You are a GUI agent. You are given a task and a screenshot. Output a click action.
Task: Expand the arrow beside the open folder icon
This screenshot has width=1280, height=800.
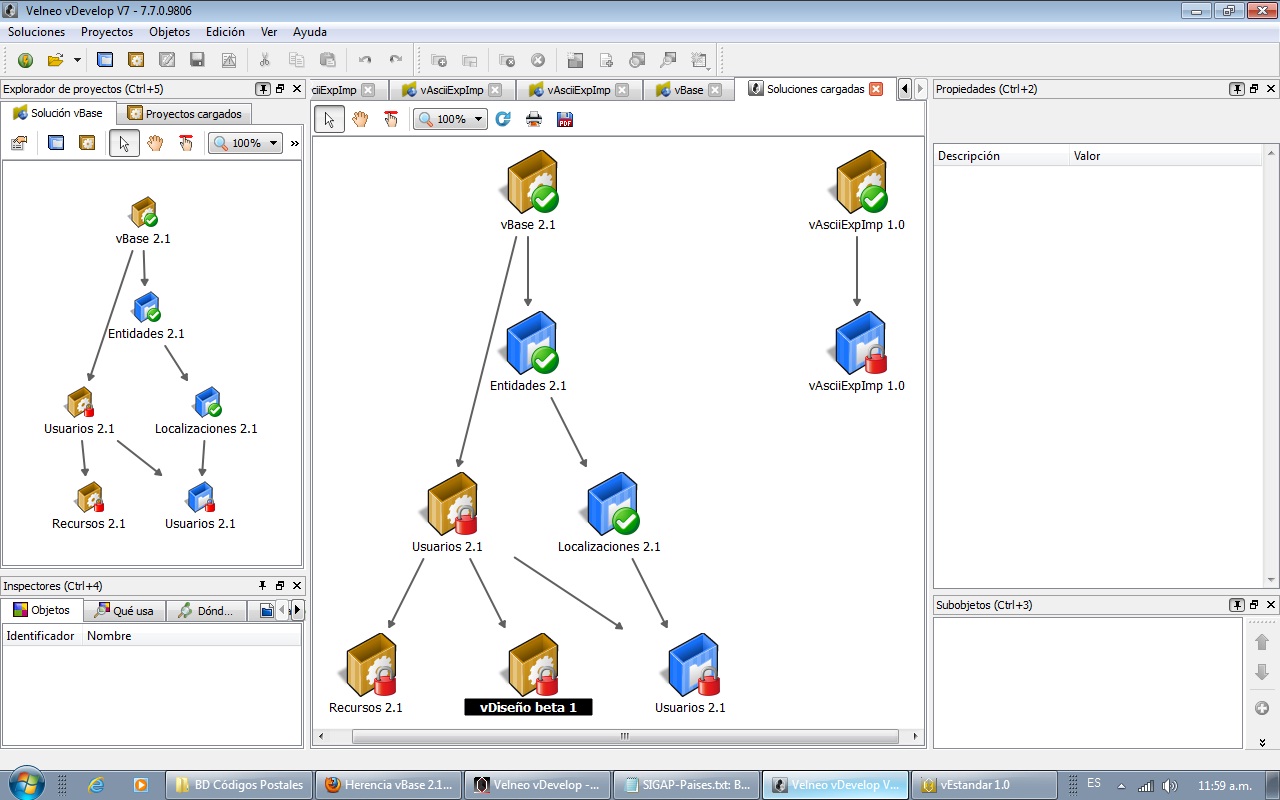pyautogui.click(x=77, y=60)
